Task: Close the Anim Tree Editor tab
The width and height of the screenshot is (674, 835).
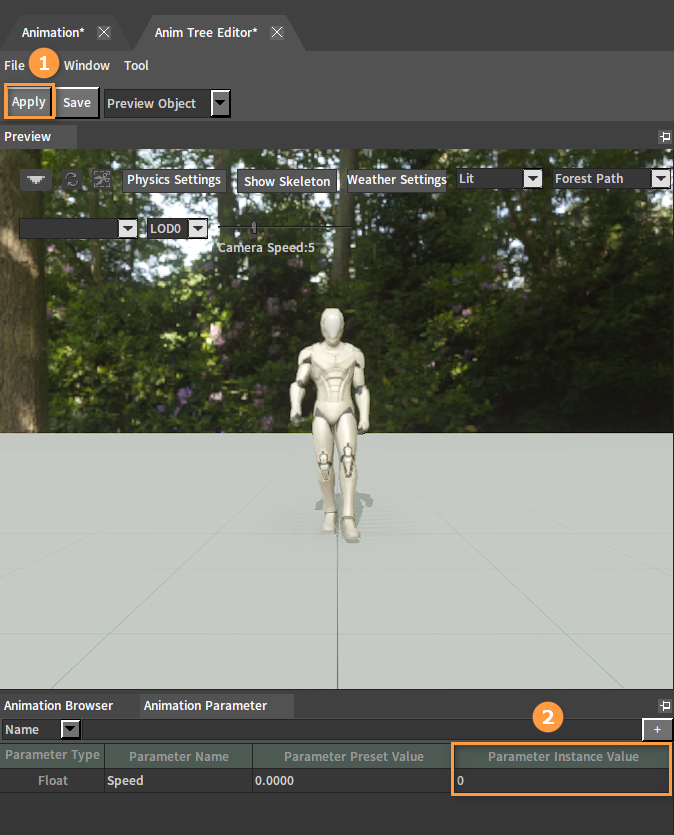Action: point(277,32)
